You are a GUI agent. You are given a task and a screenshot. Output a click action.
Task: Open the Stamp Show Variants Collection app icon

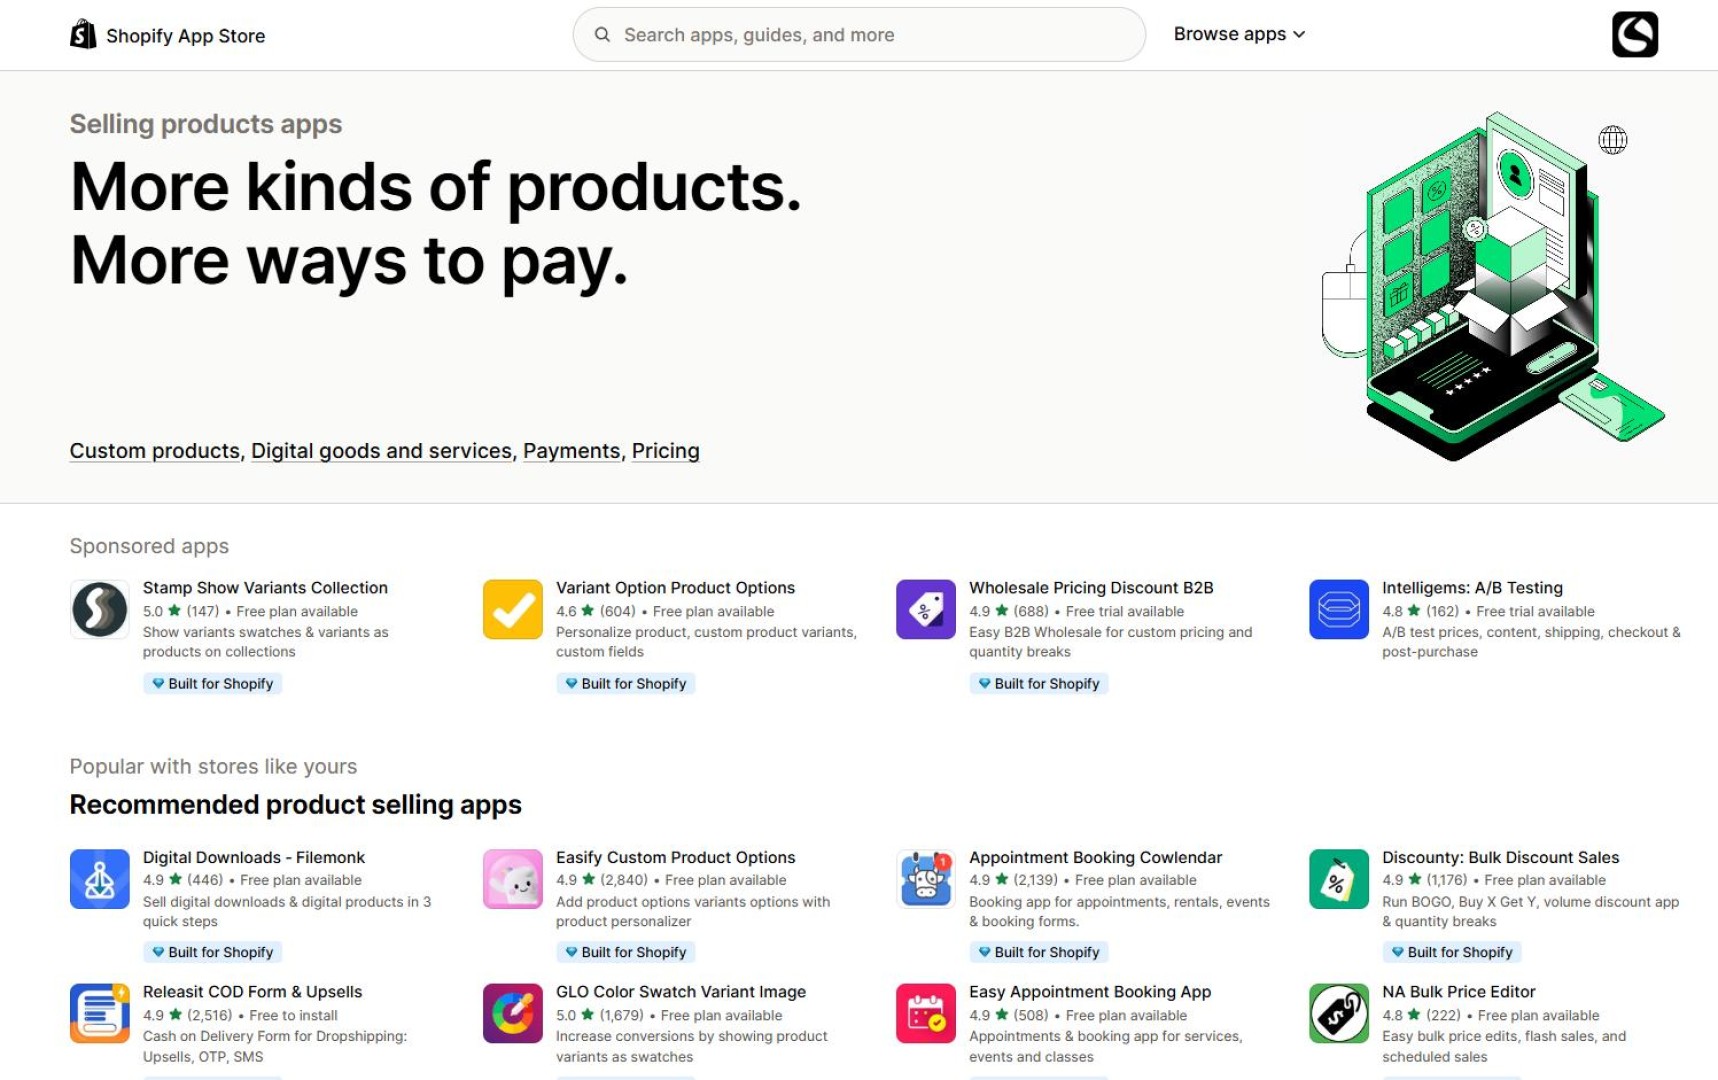point(99,609)
